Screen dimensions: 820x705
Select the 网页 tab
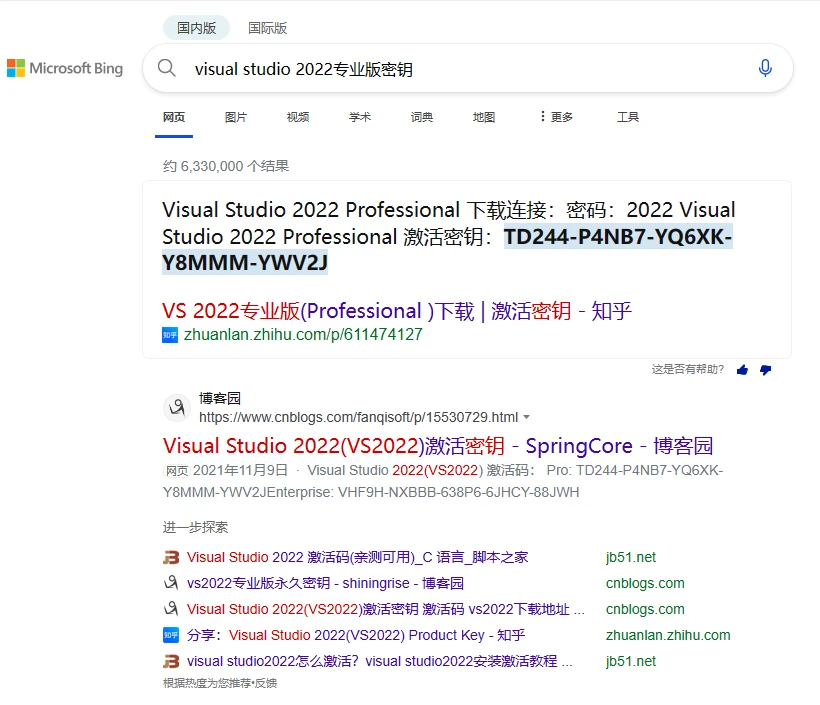(174, 117)
